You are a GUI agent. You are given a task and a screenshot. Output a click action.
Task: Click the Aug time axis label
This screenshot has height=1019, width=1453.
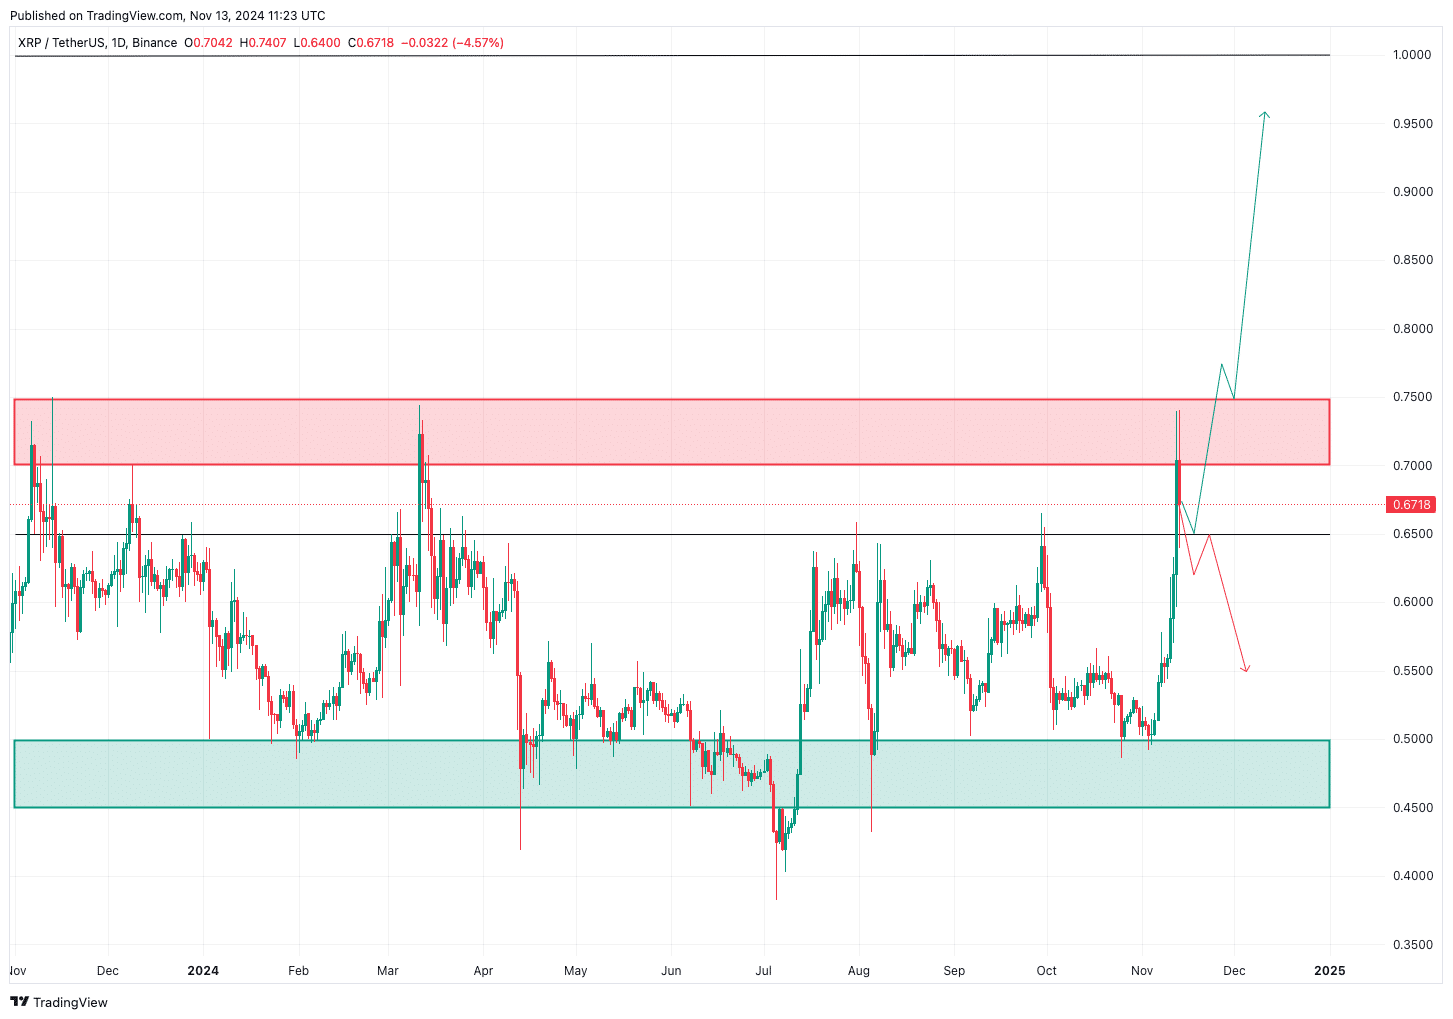tap(859, 971)
